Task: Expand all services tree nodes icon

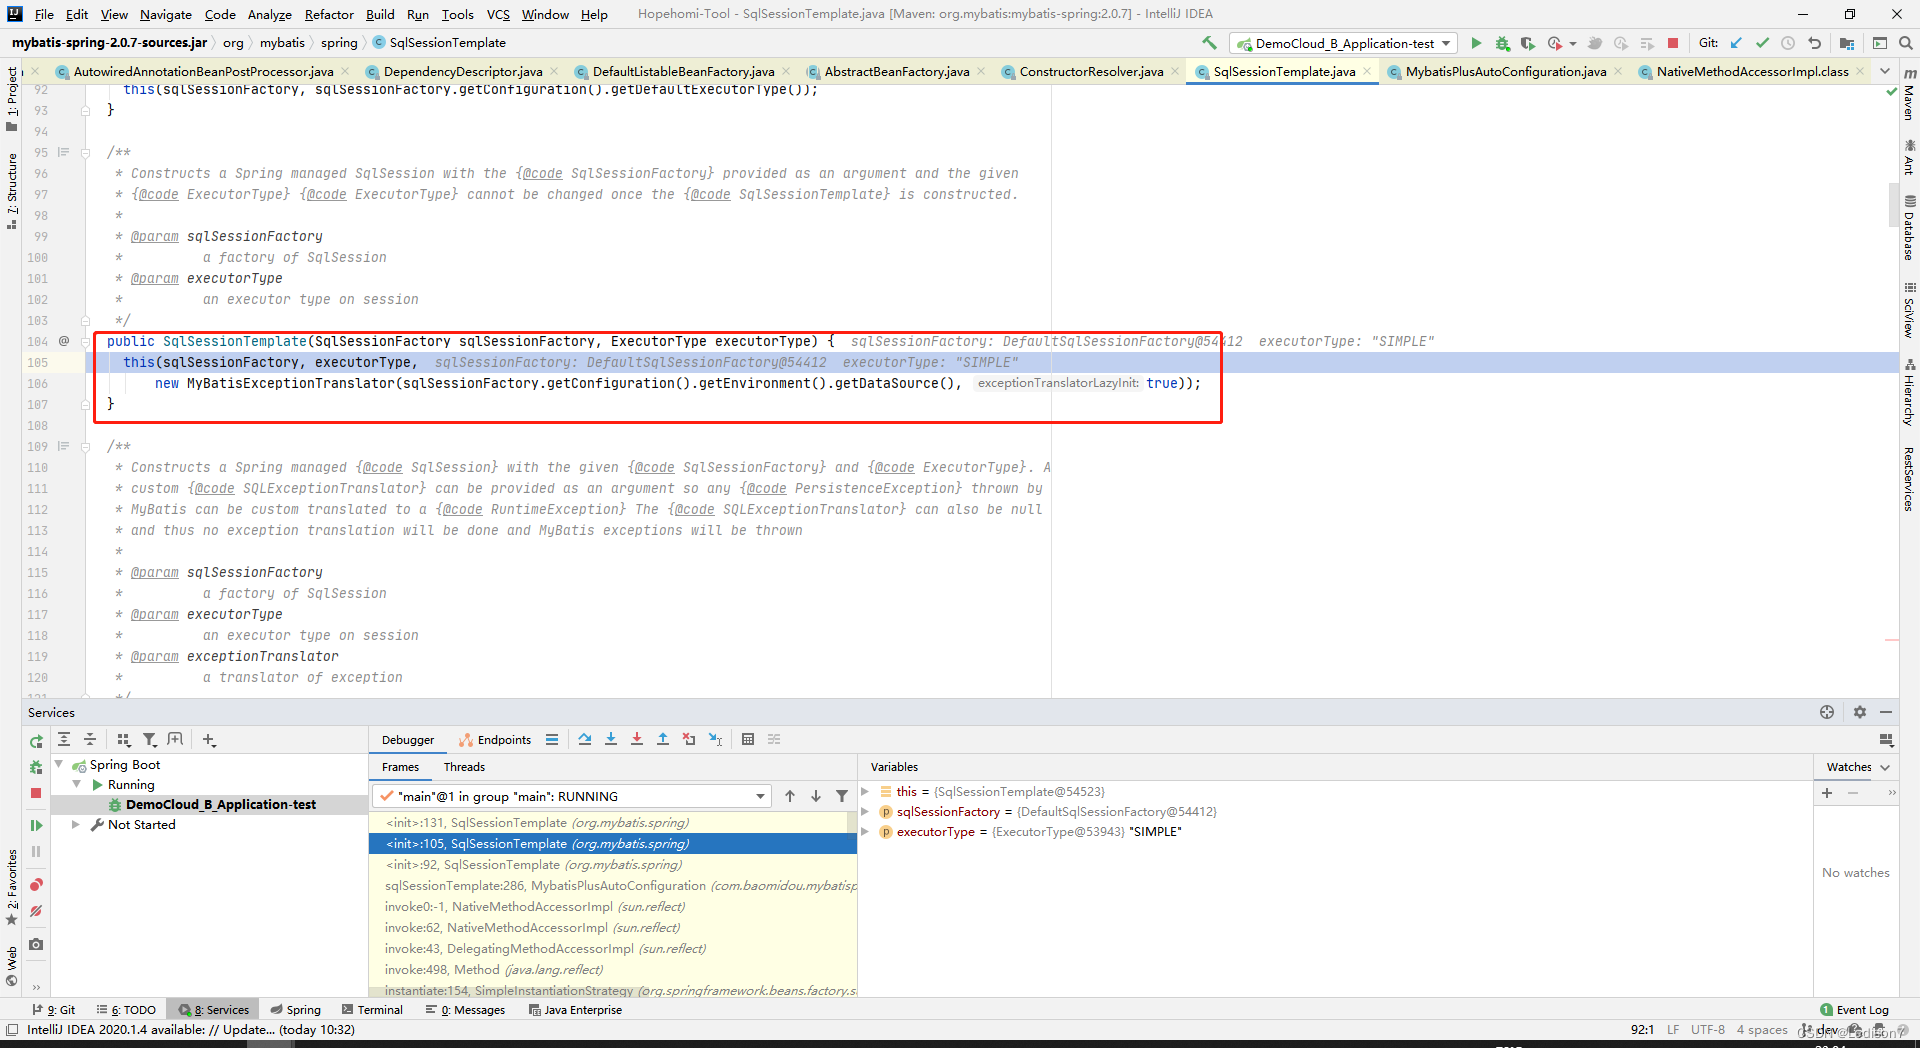Action: (x=64, y=739)
